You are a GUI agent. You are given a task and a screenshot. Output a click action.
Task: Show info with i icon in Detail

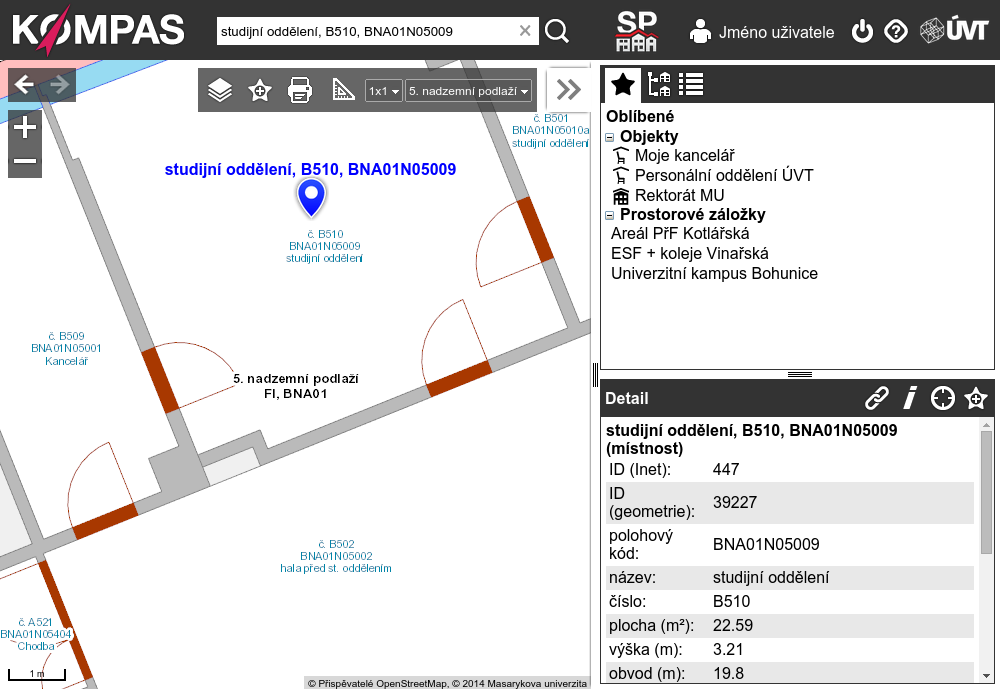910,398
